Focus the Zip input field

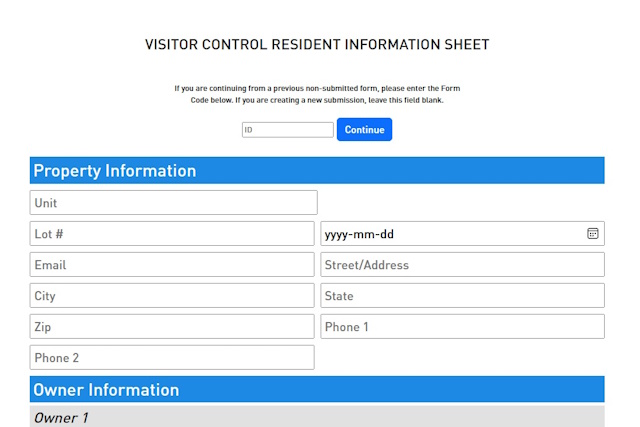point(172,327)
